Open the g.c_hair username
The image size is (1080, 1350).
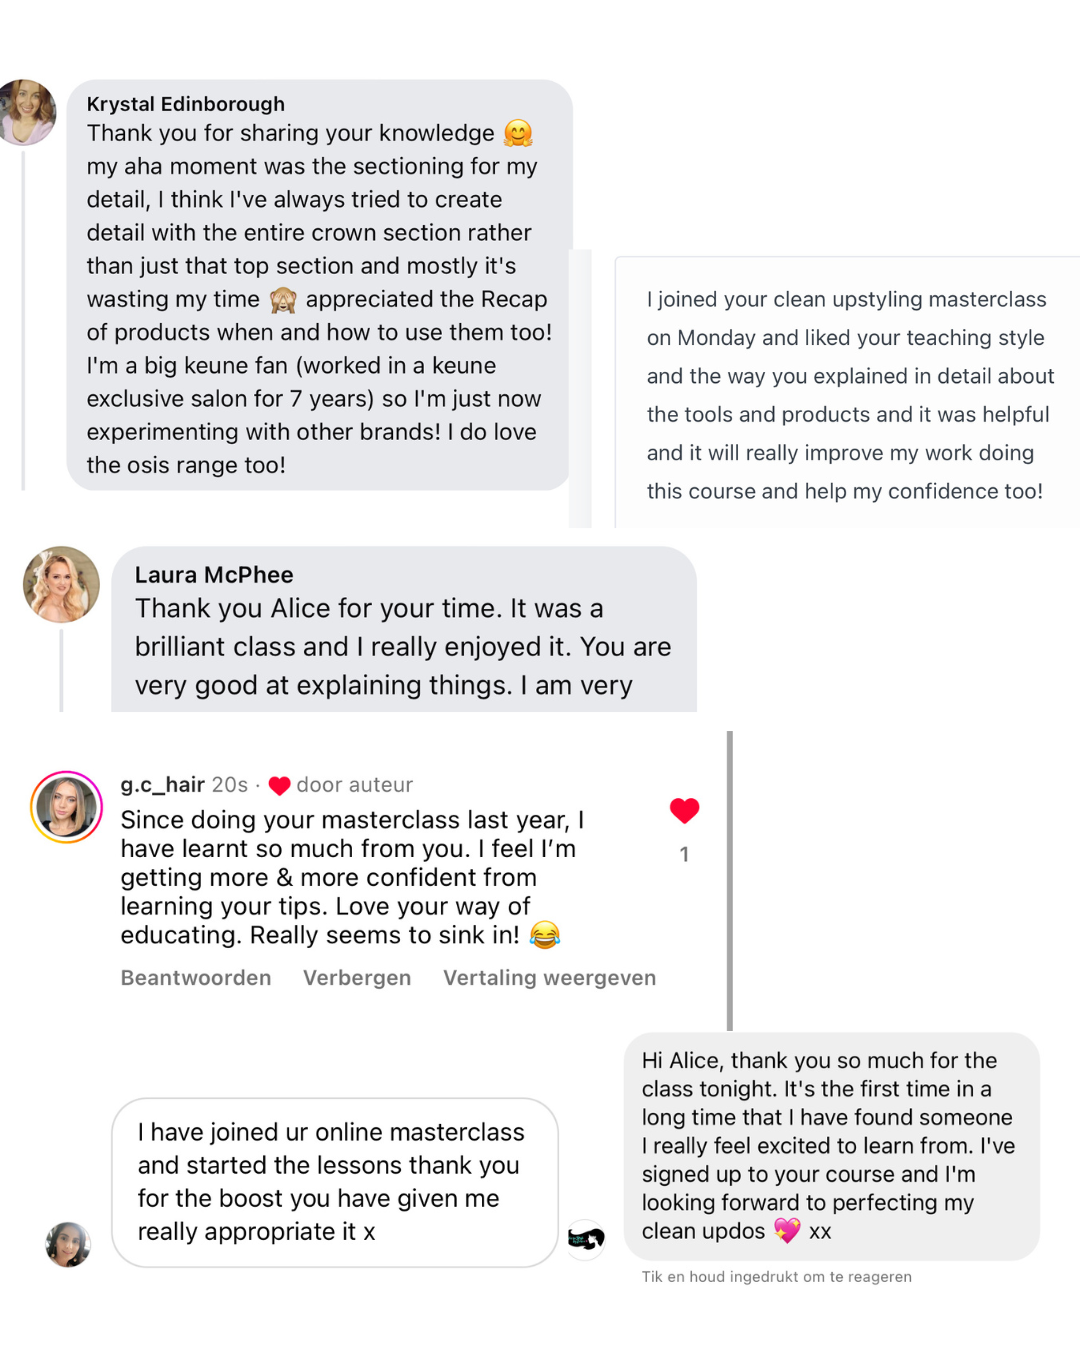pyautogui.click(x=163, y=785)
